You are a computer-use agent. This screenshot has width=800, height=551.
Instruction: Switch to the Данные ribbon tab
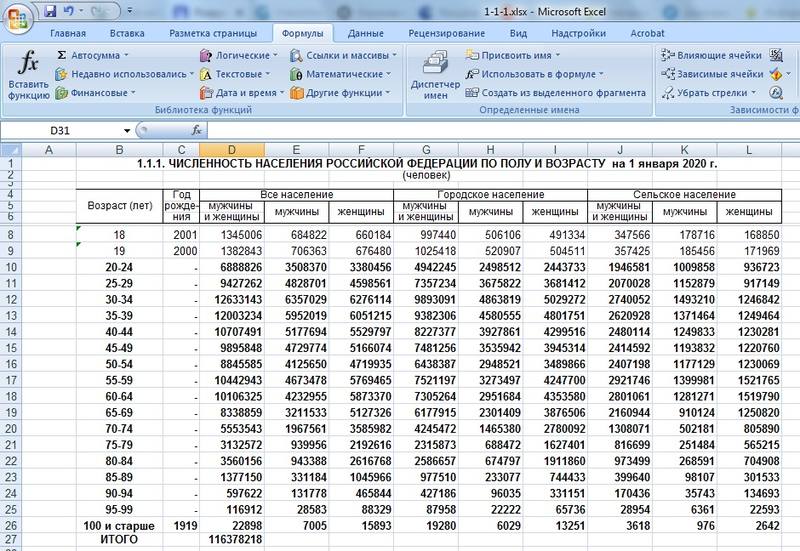(x=365, y=33)
